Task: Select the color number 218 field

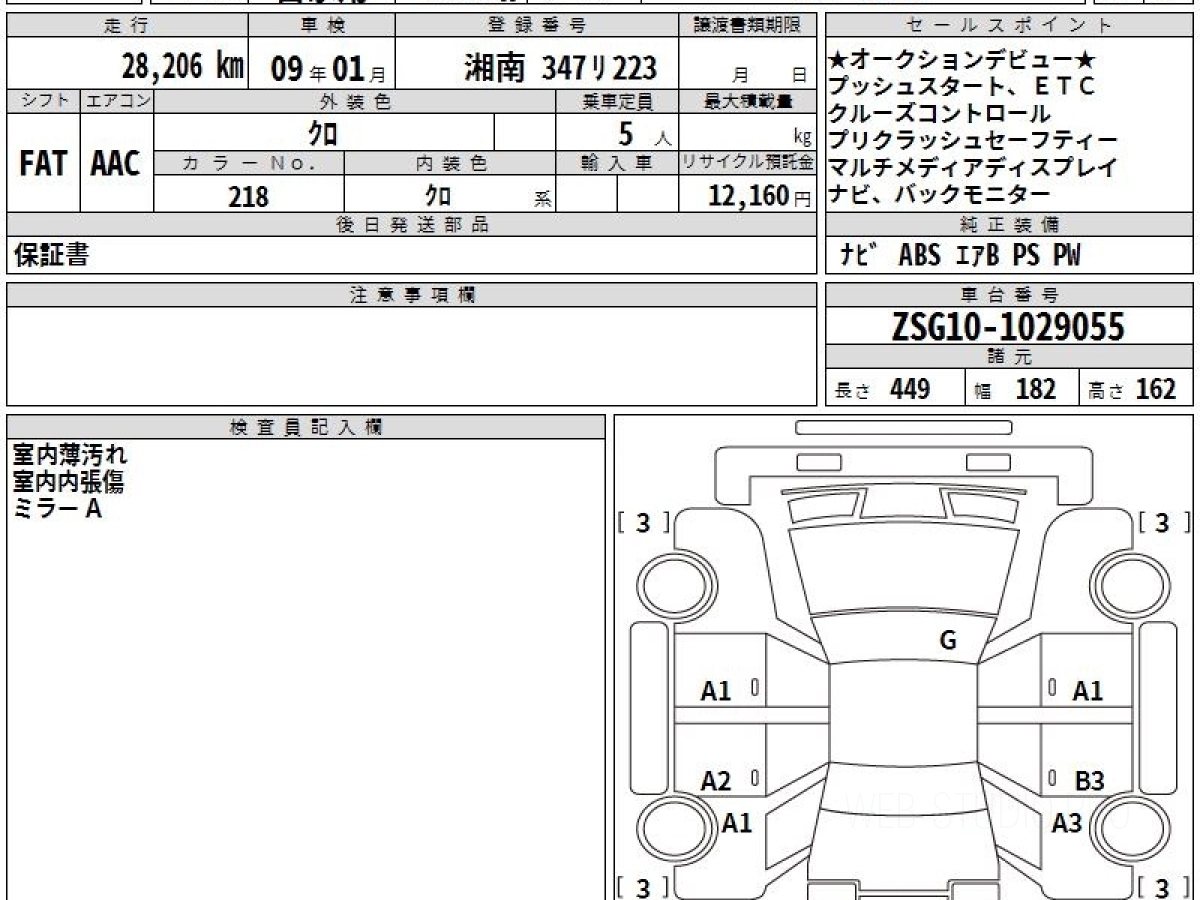Action: 248,197
